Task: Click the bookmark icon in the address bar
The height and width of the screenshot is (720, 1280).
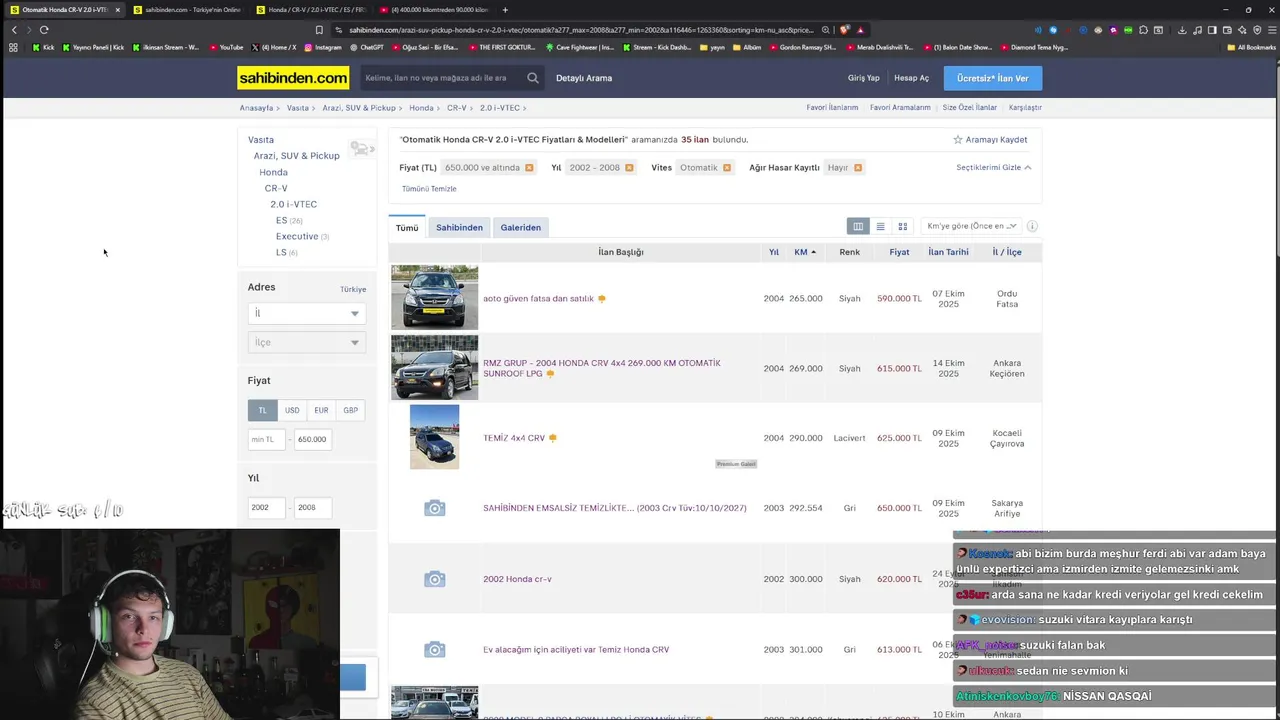Action: click(x=319, y=30)
